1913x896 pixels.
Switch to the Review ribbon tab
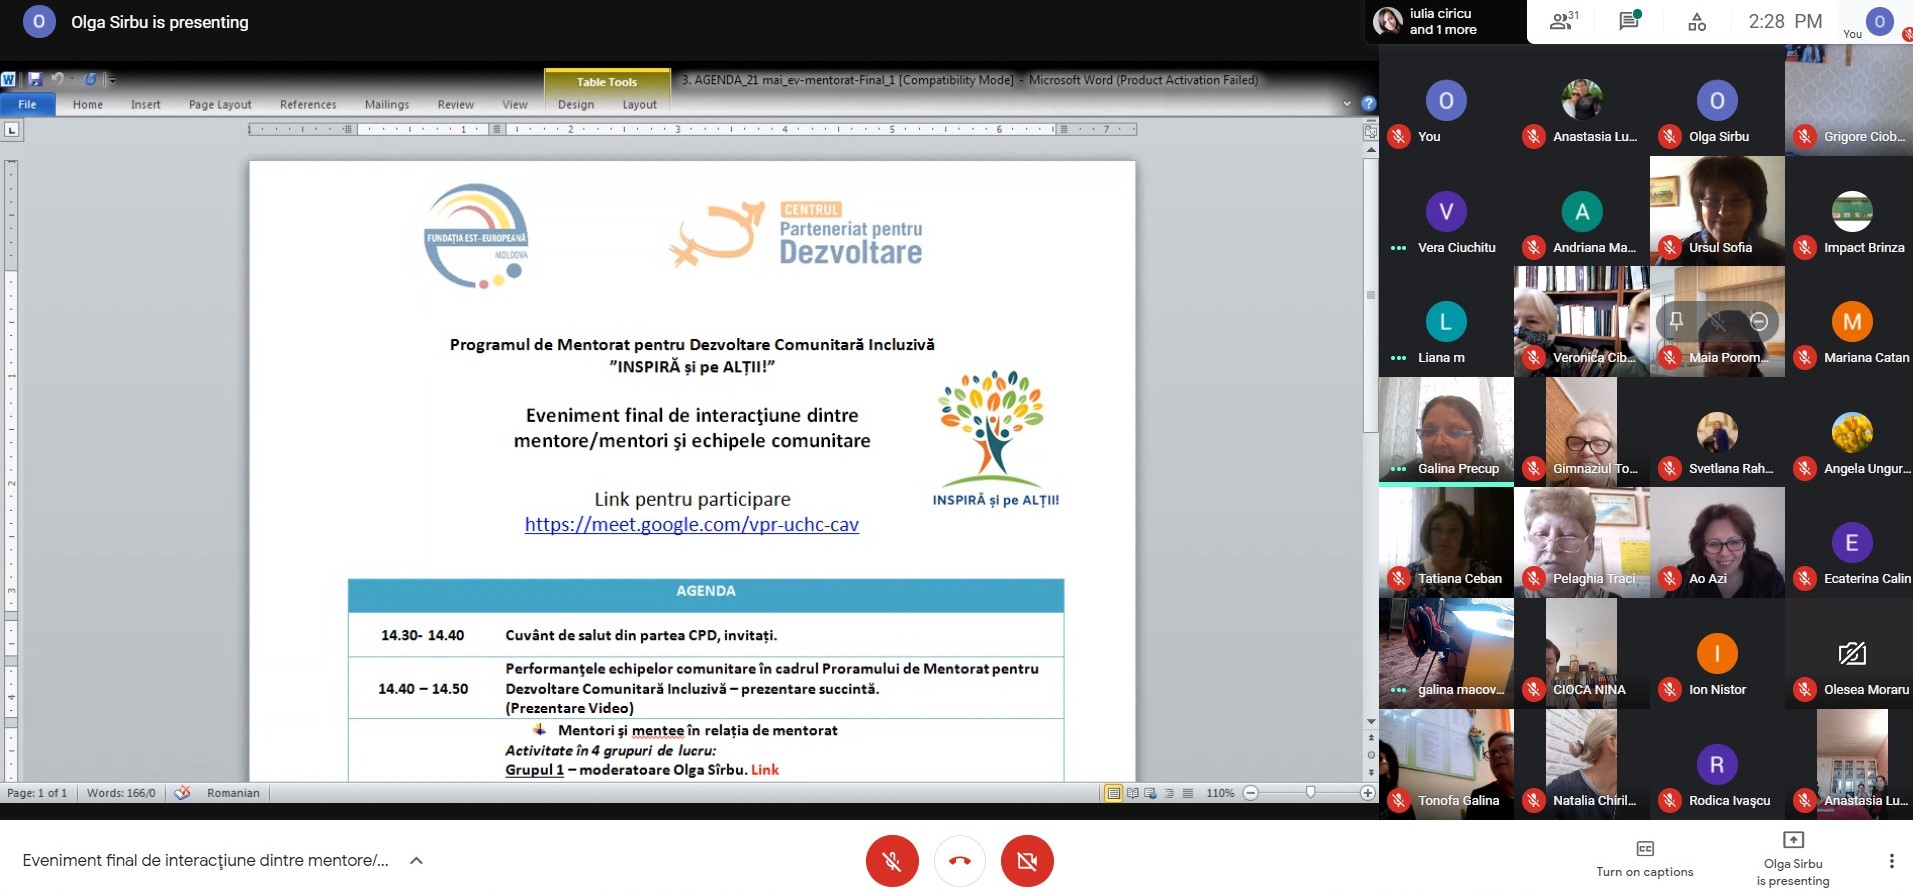[x=455, y=104]
